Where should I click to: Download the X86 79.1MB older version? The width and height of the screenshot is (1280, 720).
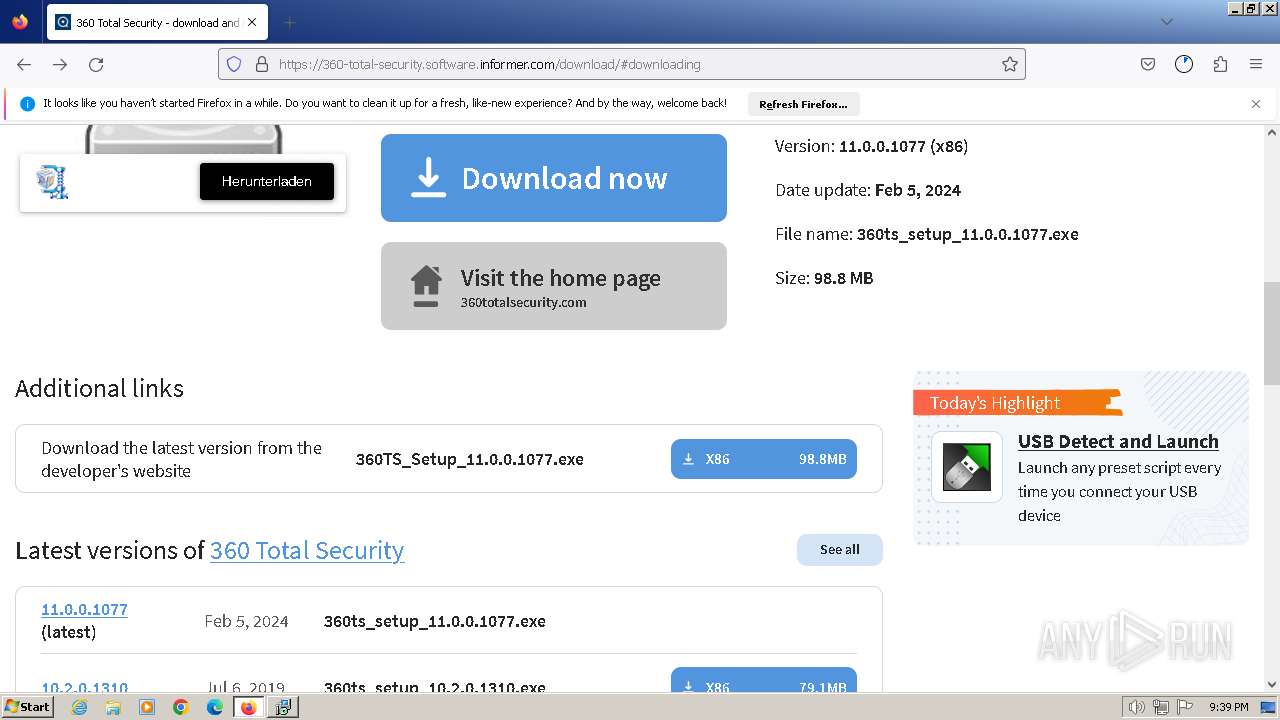click(x=764, y=680)
